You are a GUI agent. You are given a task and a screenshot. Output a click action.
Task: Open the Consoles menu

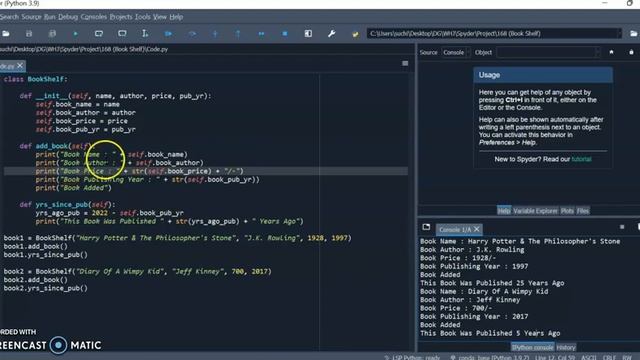point(93,17)
